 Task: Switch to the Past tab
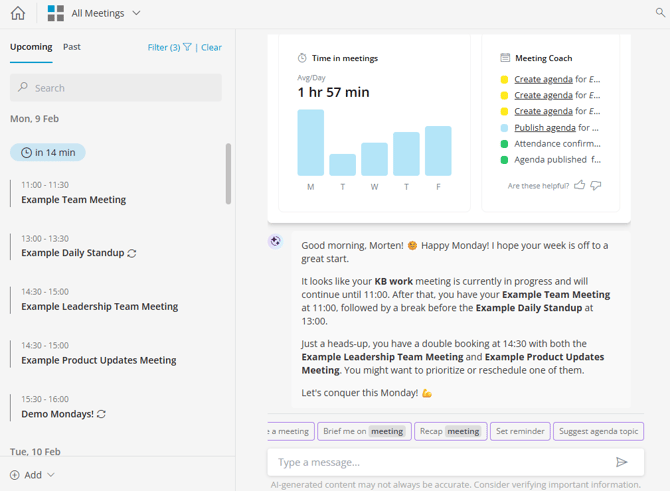click(x=72, y=47)
